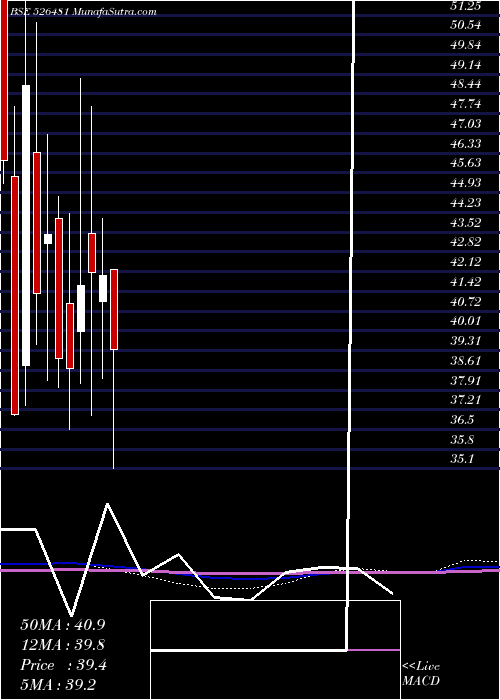Select the 40.01 price axis label

pyautogui.click(x=466, y=321)
